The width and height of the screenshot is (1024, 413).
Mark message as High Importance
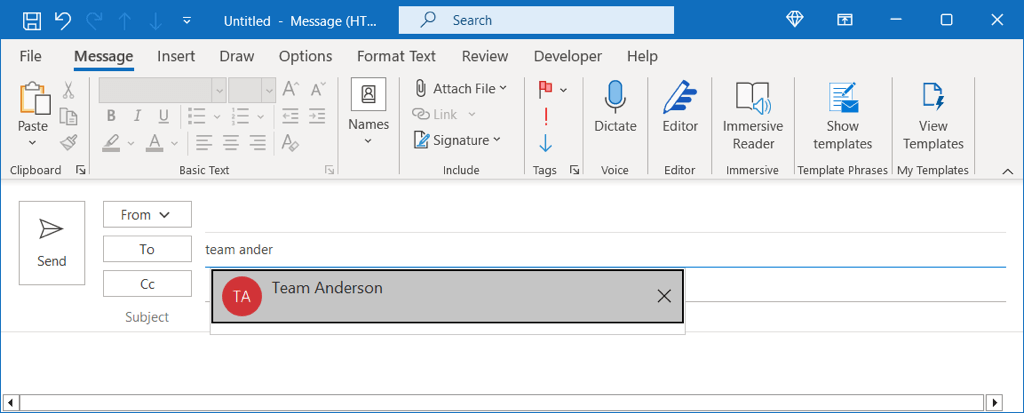545,116
